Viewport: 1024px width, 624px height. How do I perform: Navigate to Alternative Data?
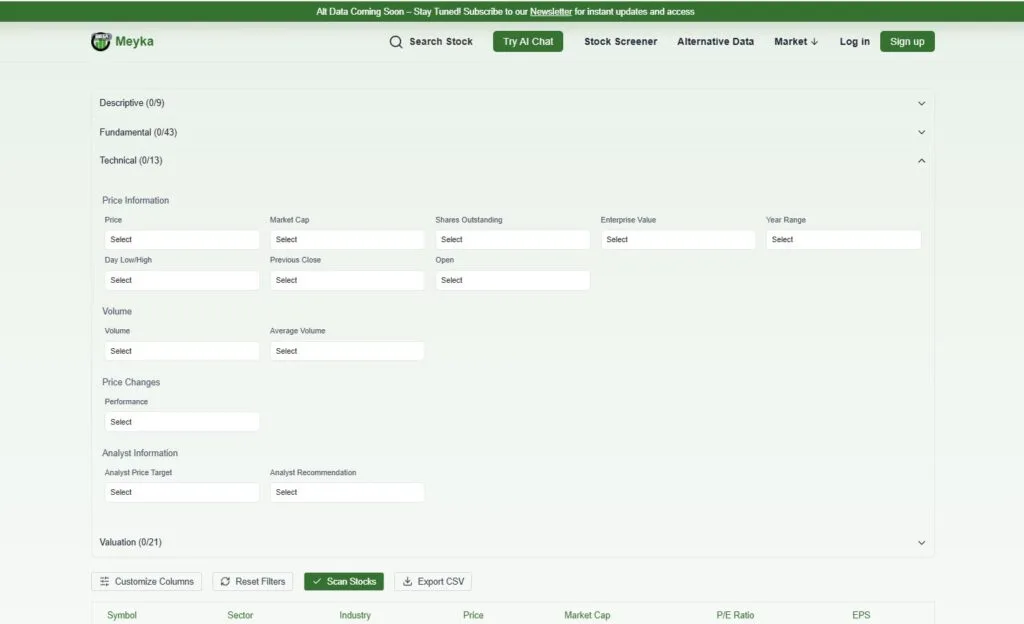coord(715,42)
